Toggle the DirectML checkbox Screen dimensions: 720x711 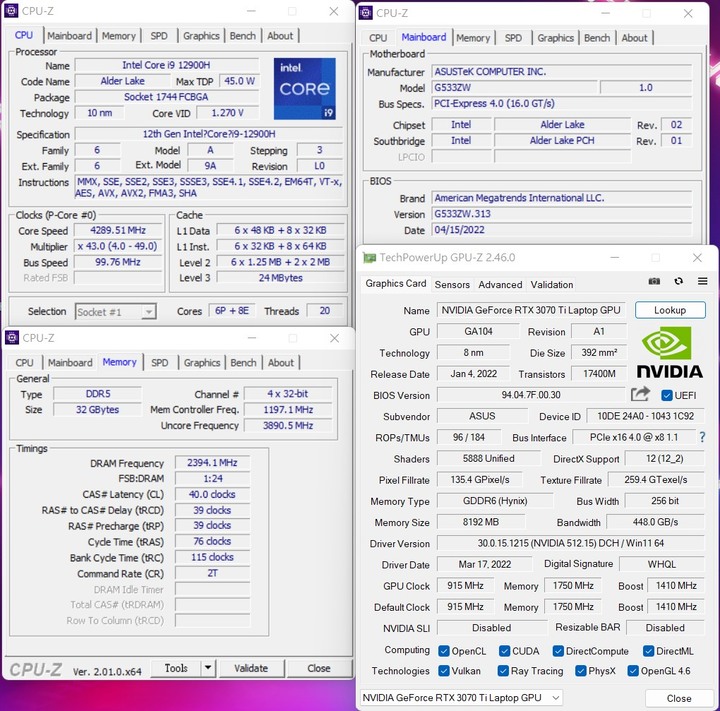(x=648, y=651)
